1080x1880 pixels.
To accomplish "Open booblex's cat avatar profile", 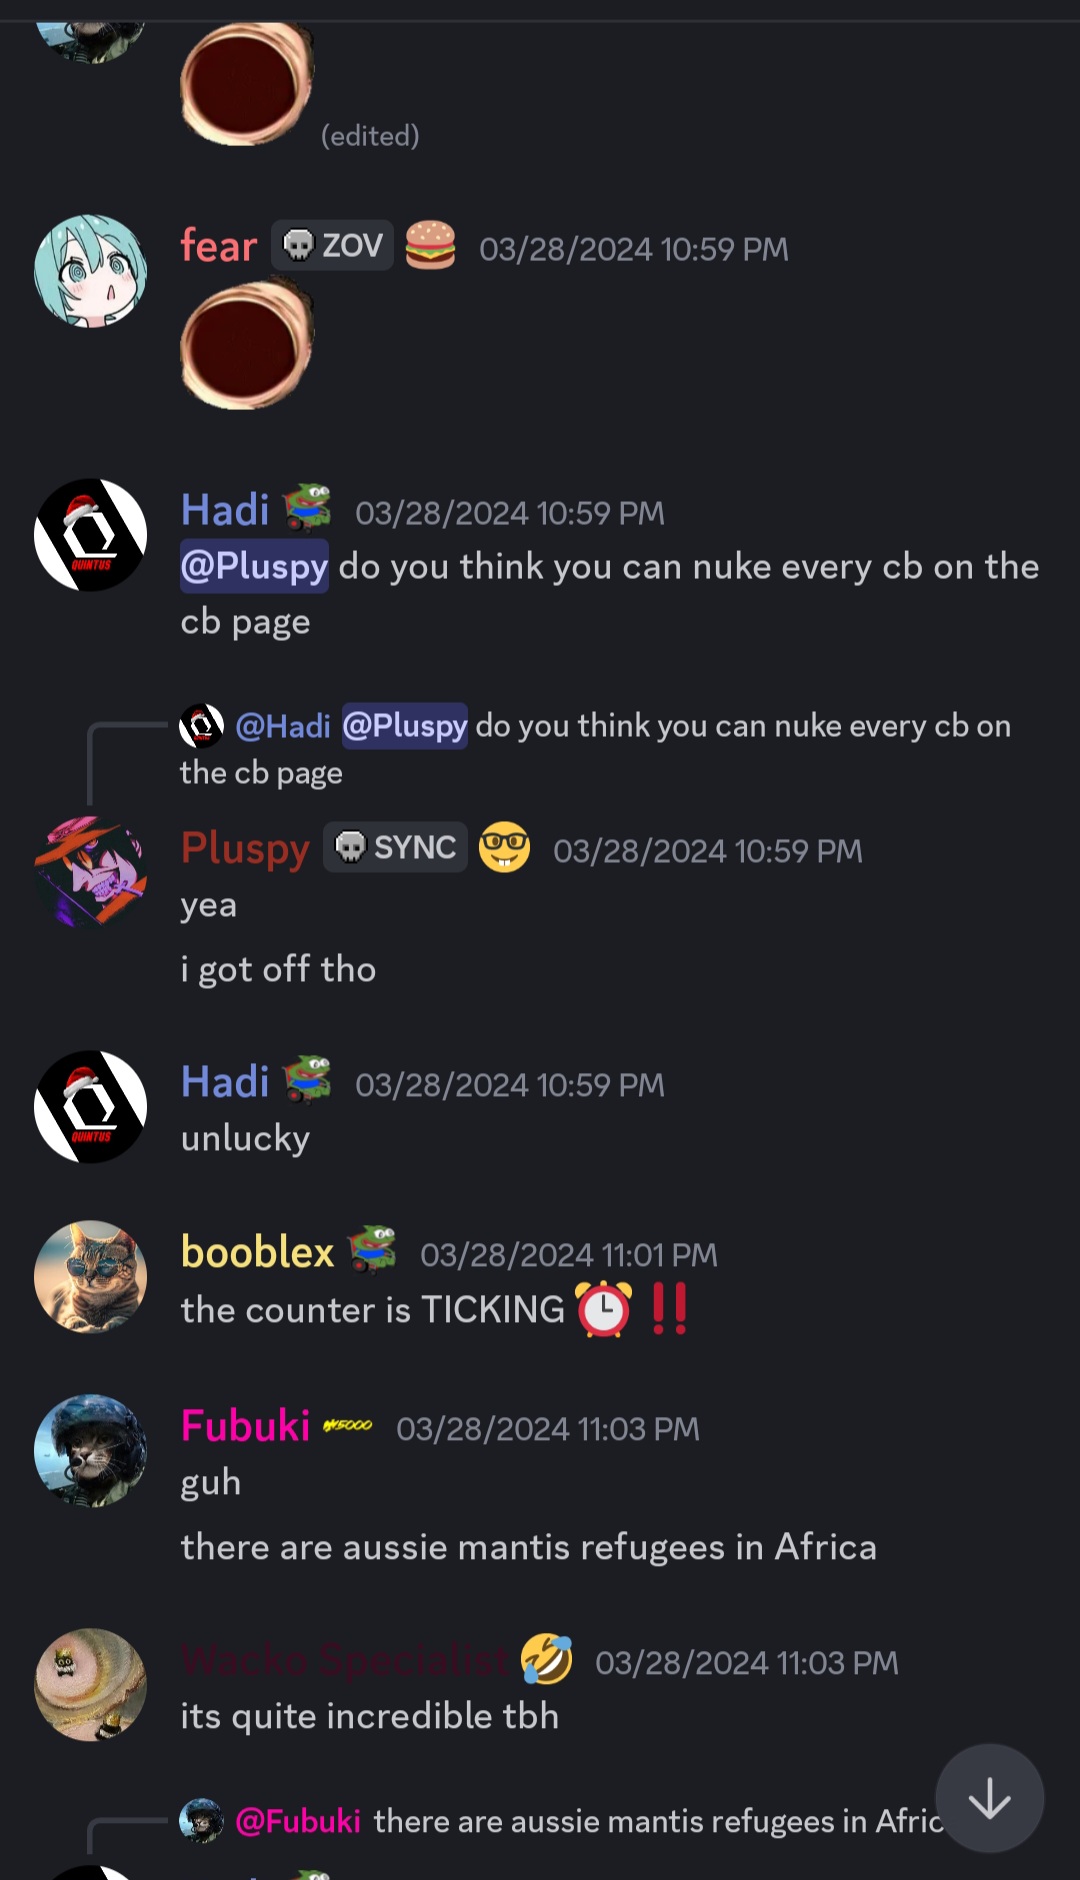I will [x=91, y=1277].
